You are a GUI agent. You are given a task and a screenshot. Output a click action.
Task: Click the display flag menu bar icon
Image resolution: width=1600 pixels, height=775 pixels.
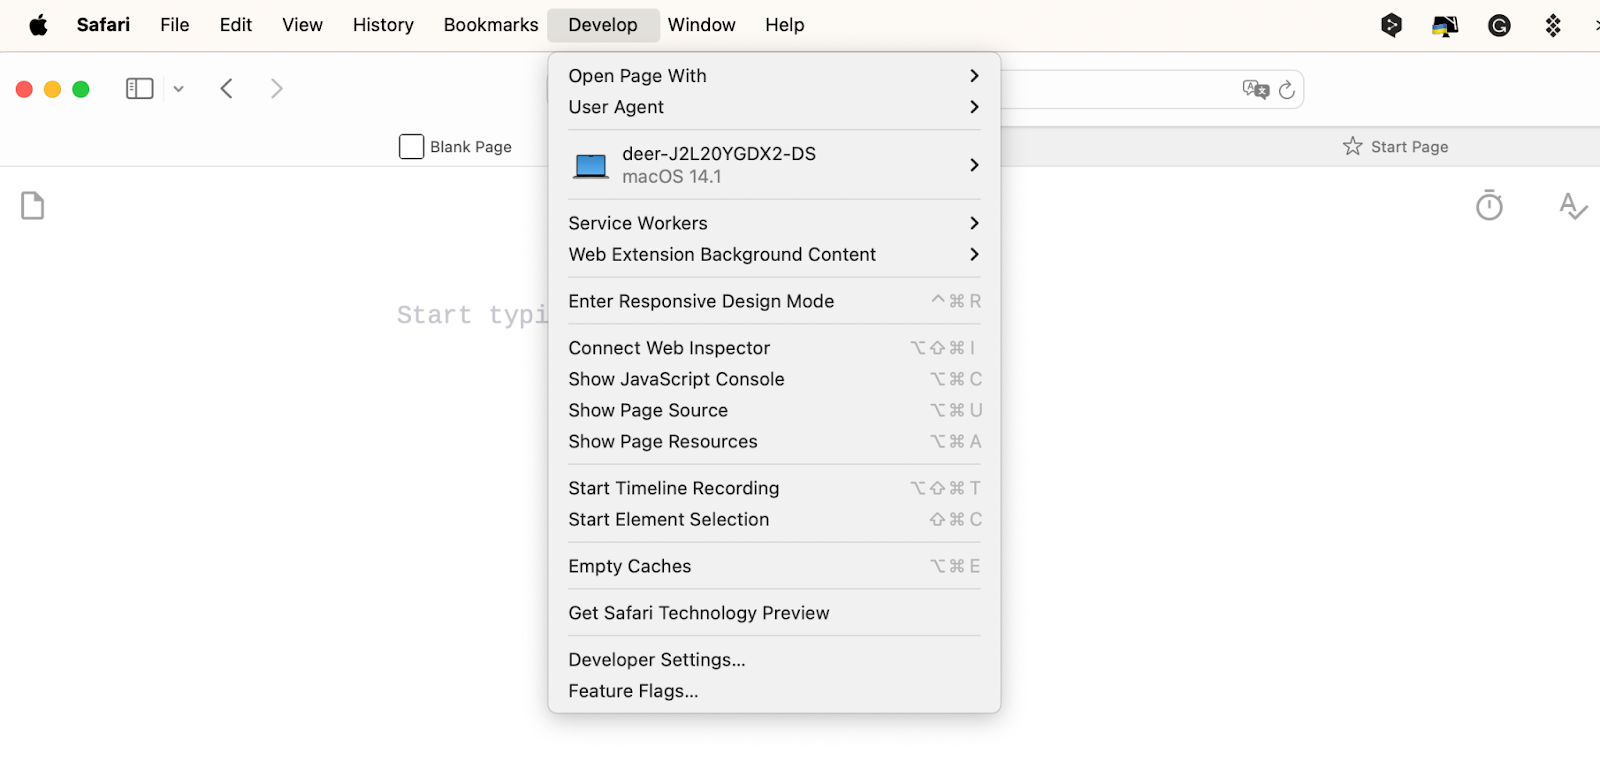coord(1445,25)
